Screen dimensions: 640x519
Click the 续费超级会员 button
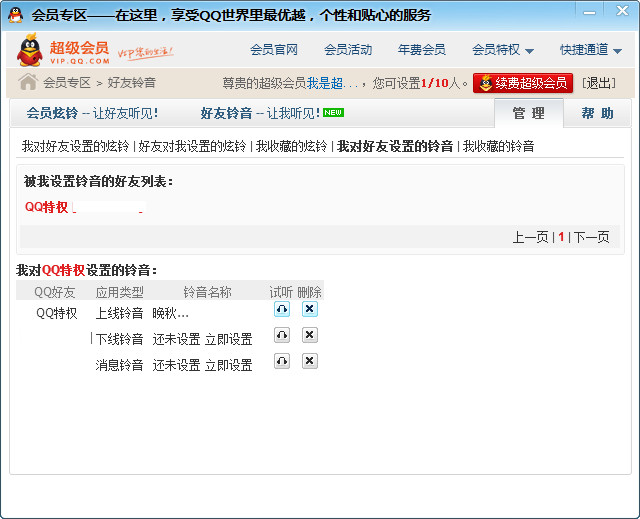[523, 83]
